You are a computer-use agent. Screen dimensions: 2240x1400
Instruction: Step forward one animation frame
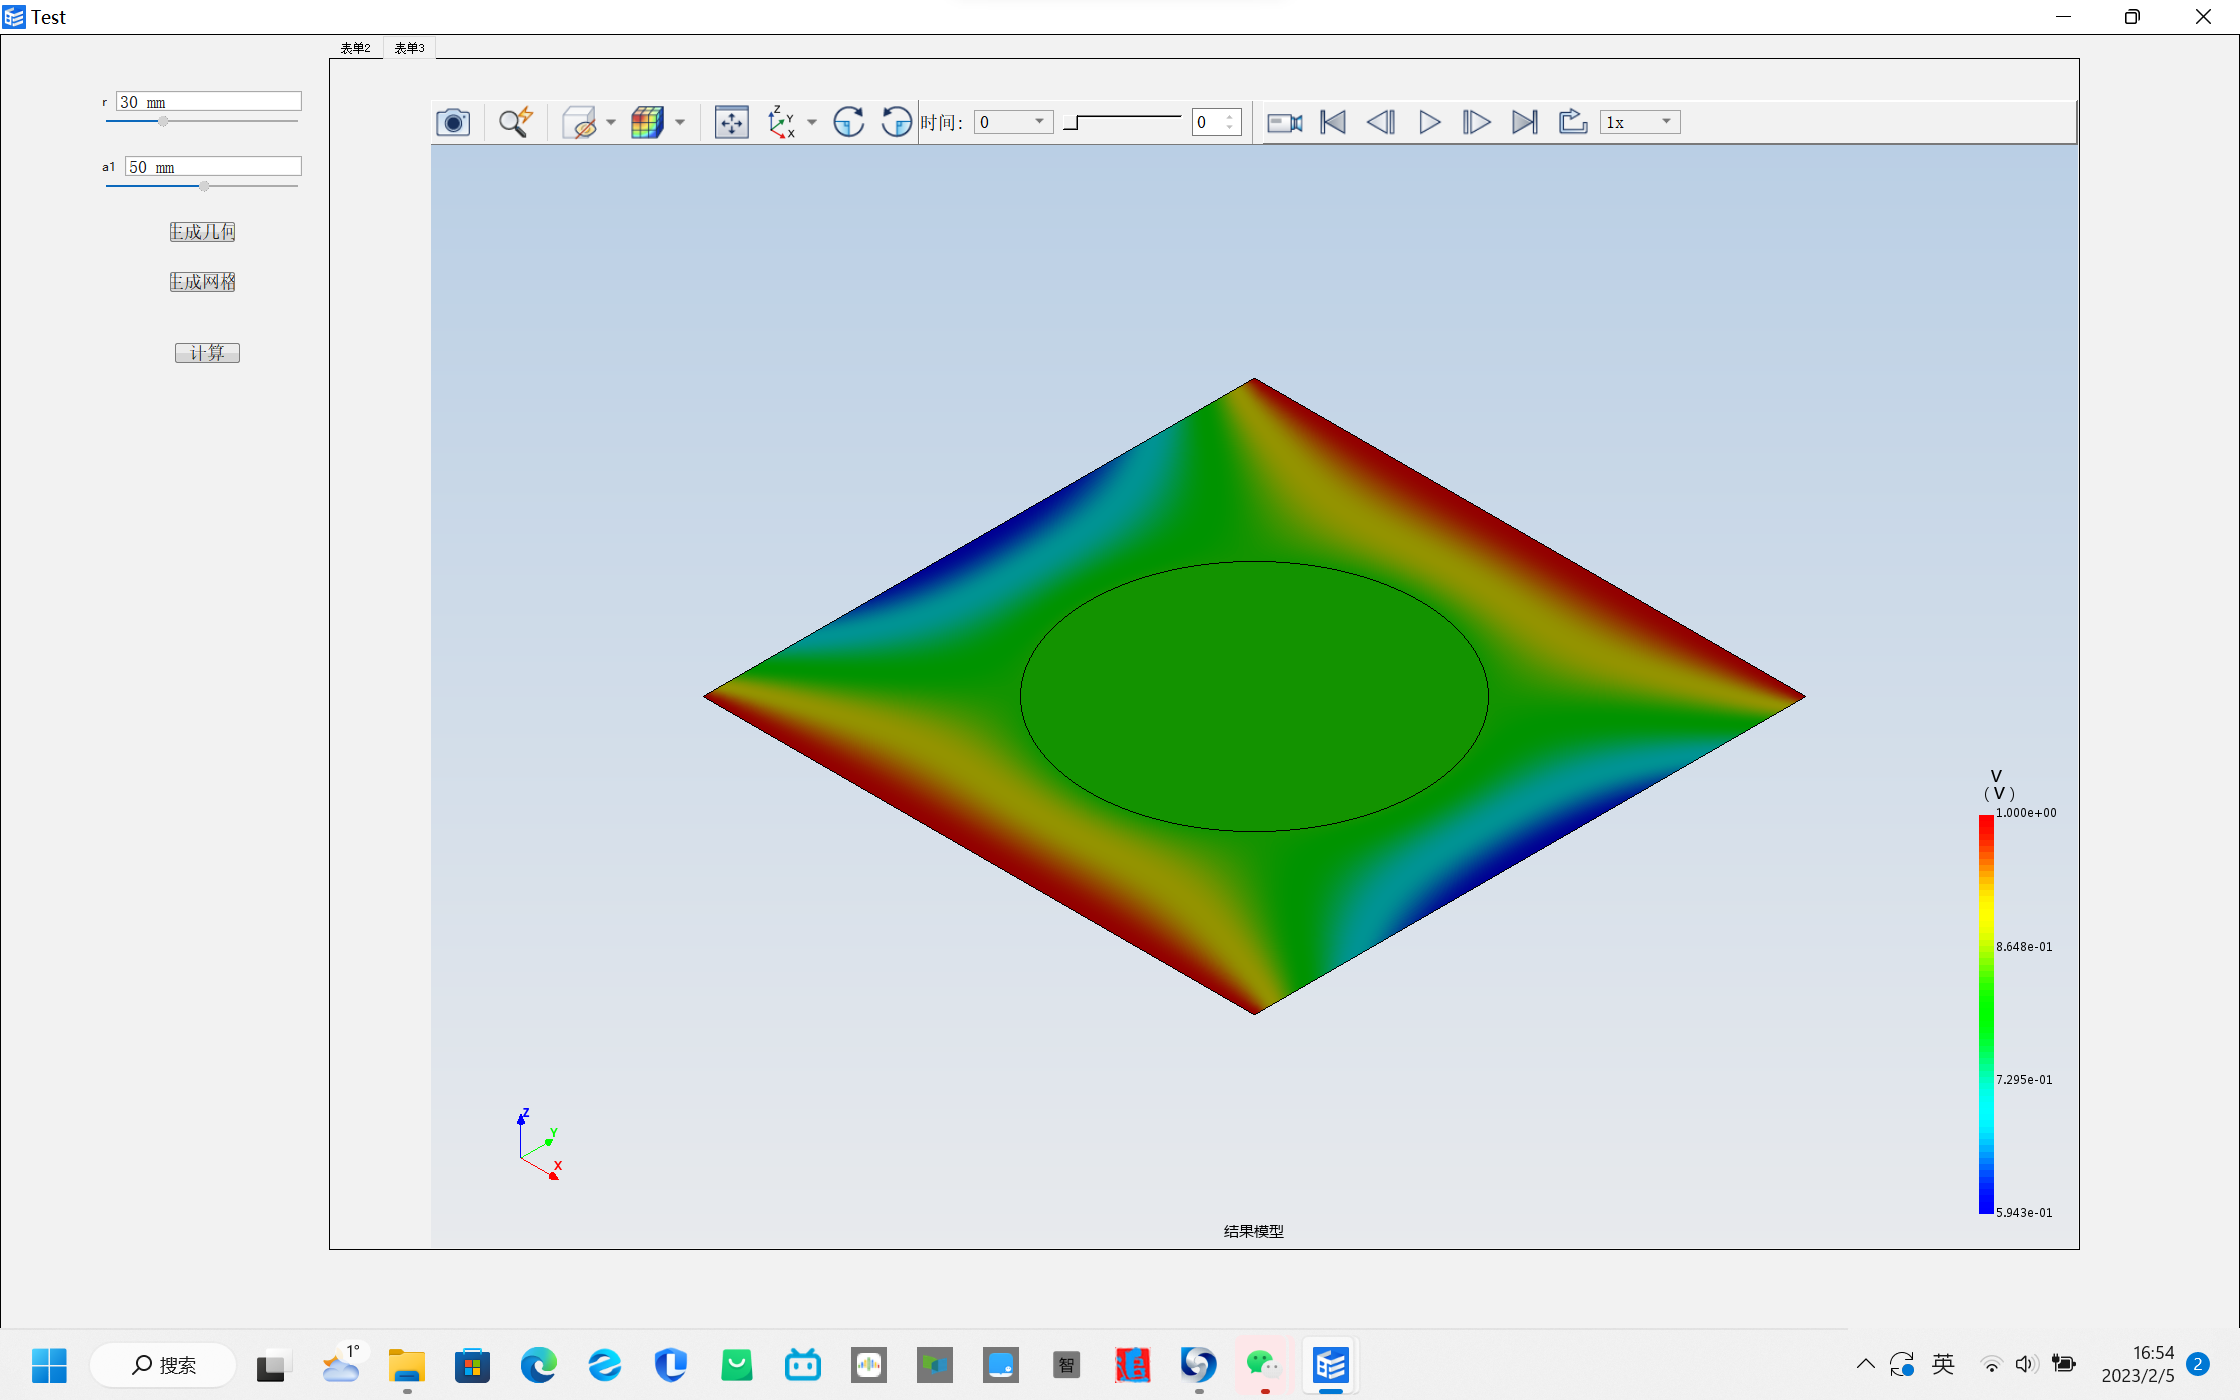tap(1476, 122)
